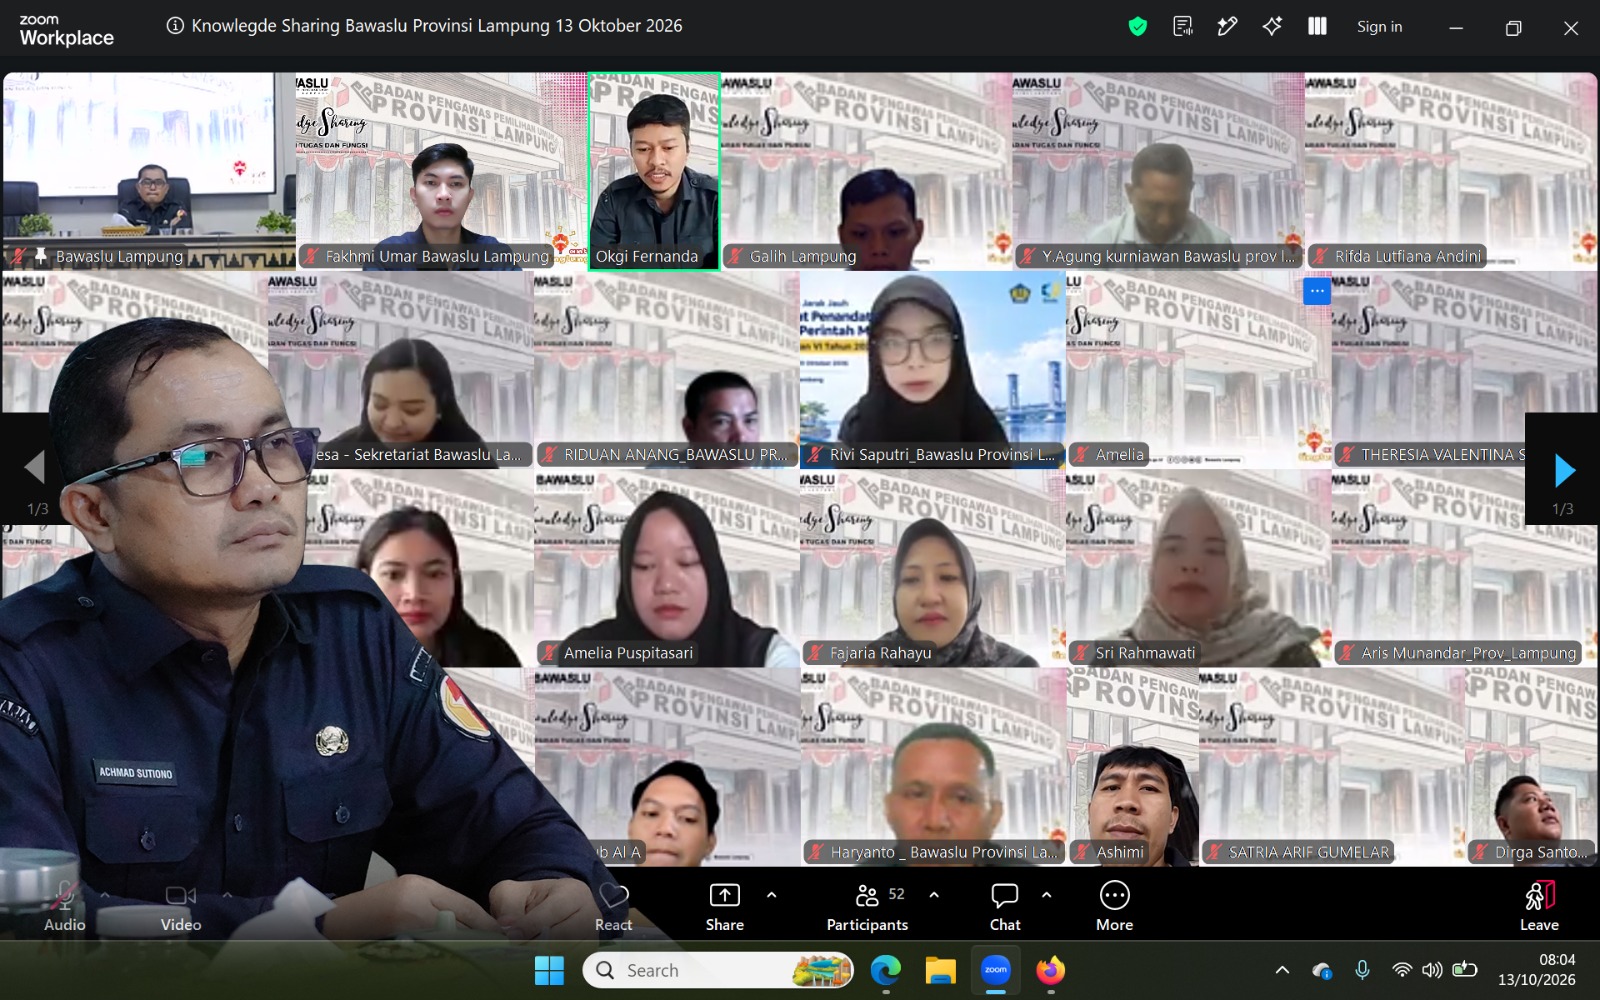Viewport: 1600px width, 1000px height.
Task: Open the Chat panel
Action: click(1005, 908)
